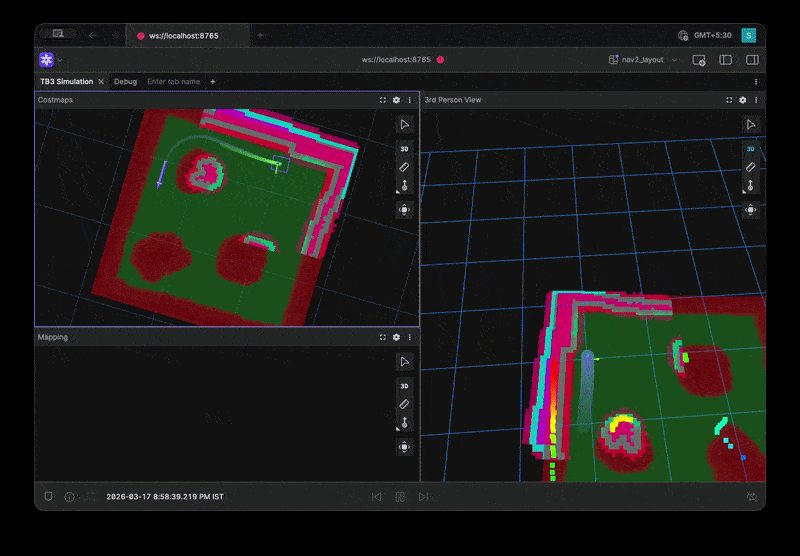Viewport: 800px width, 556px height.
Task: Enter fullscreen for Costmaps panel
Action: pyautogui.click(x=383, y=100)
